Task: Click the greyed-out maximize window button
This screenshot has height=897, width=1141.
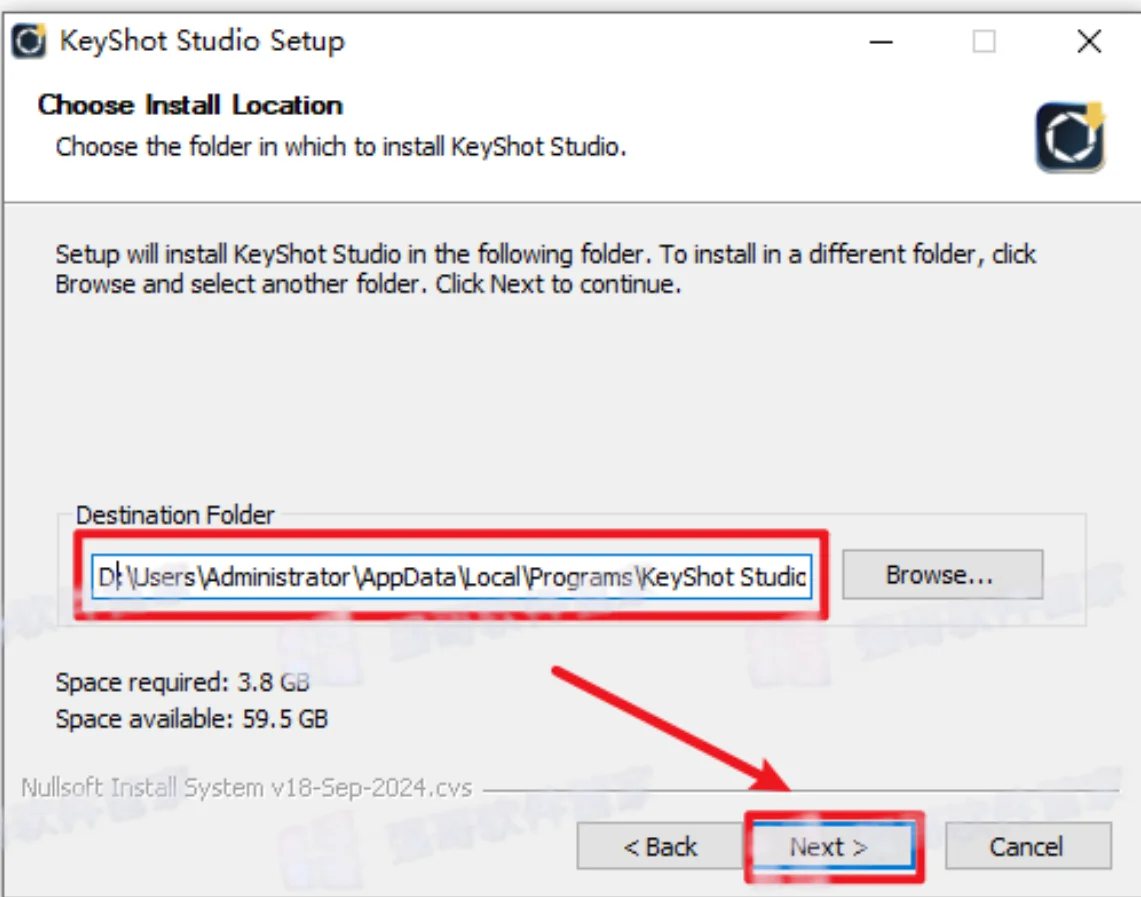Action: click(984, 41)
